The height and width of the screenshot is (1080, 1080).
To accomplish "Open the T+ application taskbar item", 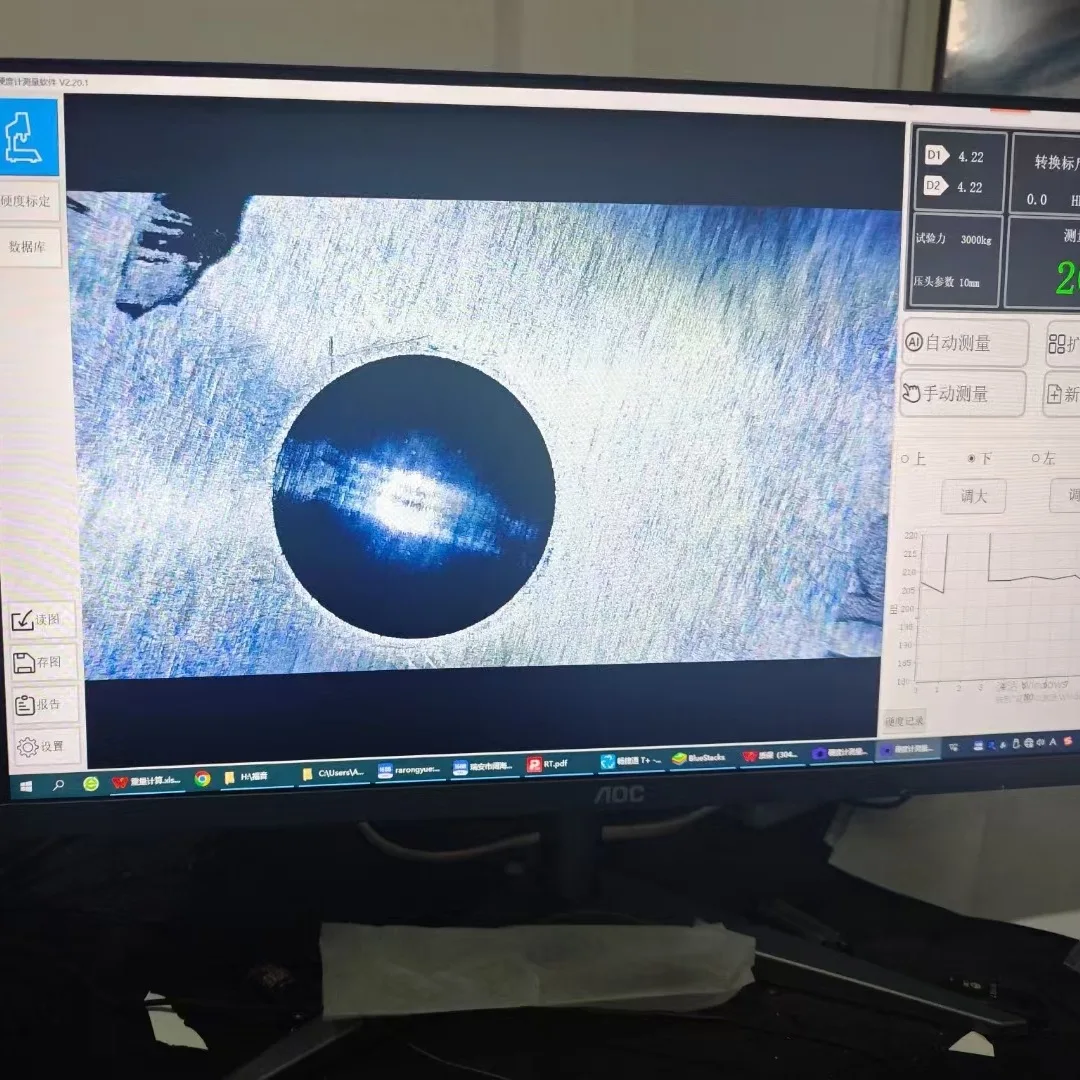I will (x=631, y=760).
